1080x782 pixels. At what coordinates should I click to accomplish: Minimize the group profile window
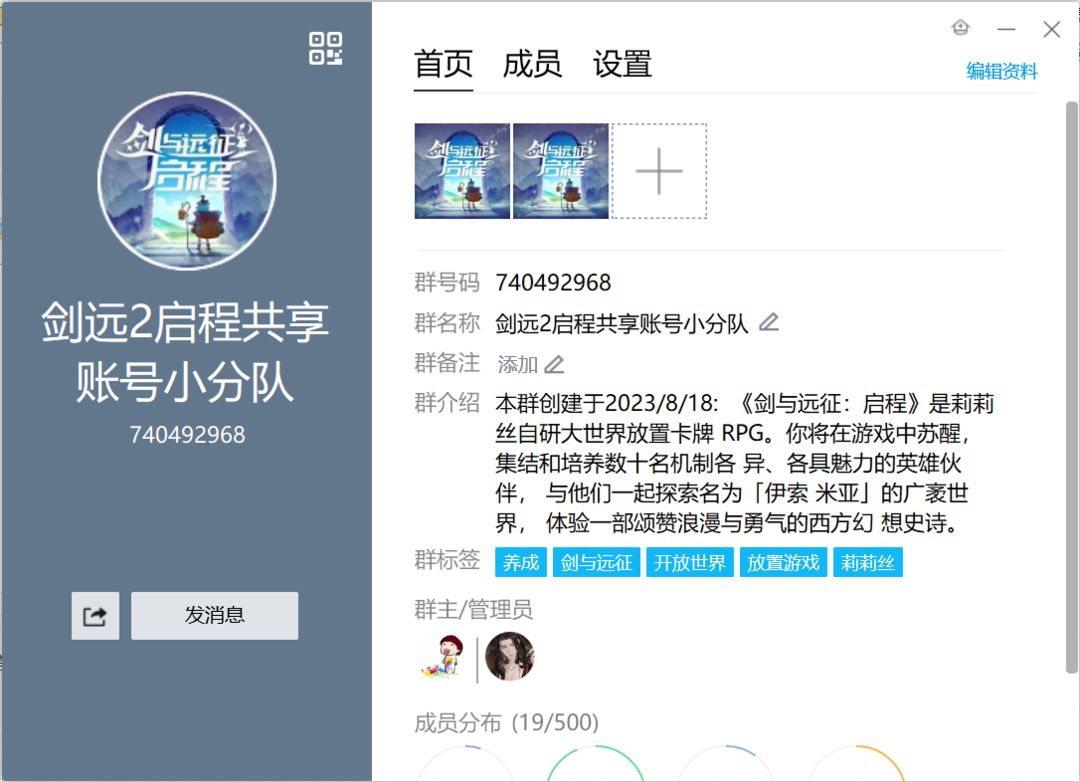pyautogui.click(x=1006, y=29)
